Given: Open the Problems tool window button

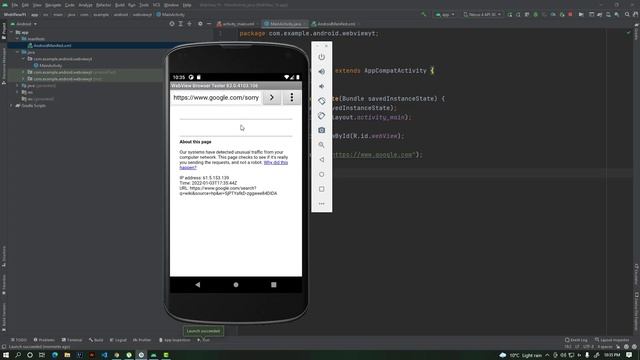Looking at the screenshot, I should pyautogui.click(x=44, y=340).
